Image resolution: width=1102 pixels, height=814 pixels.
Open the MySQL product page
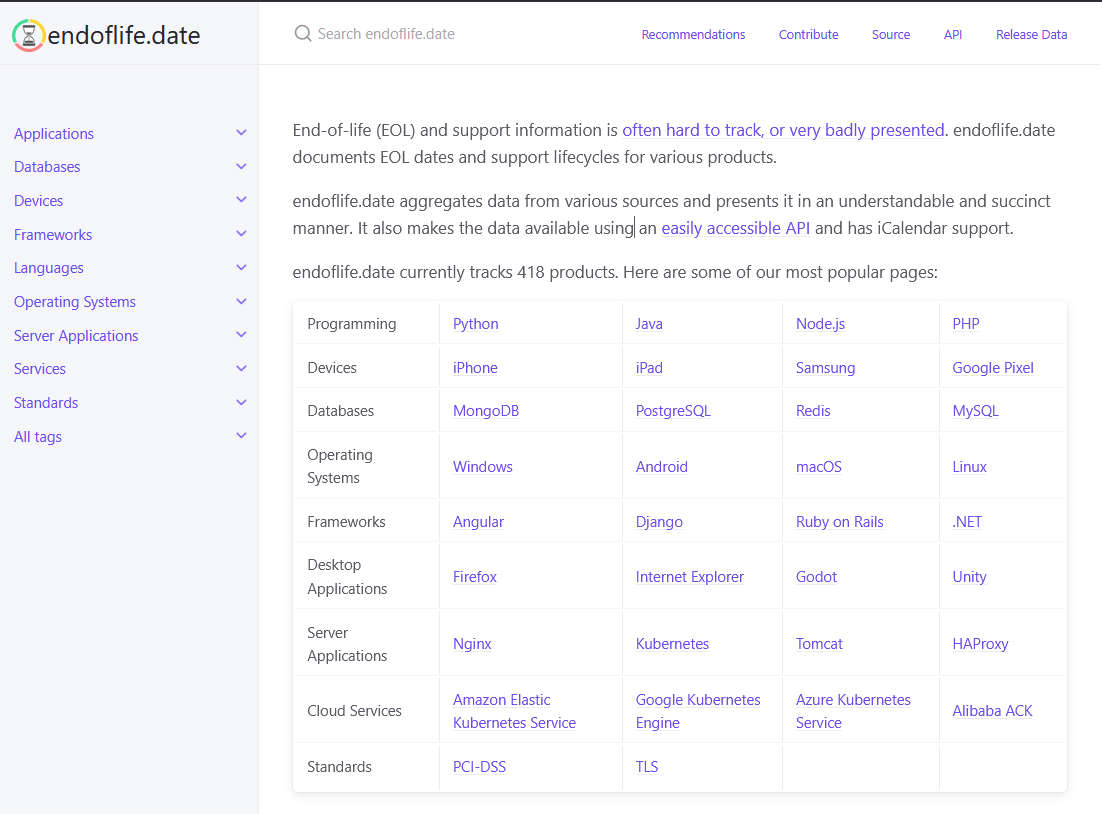pos(975,411)
